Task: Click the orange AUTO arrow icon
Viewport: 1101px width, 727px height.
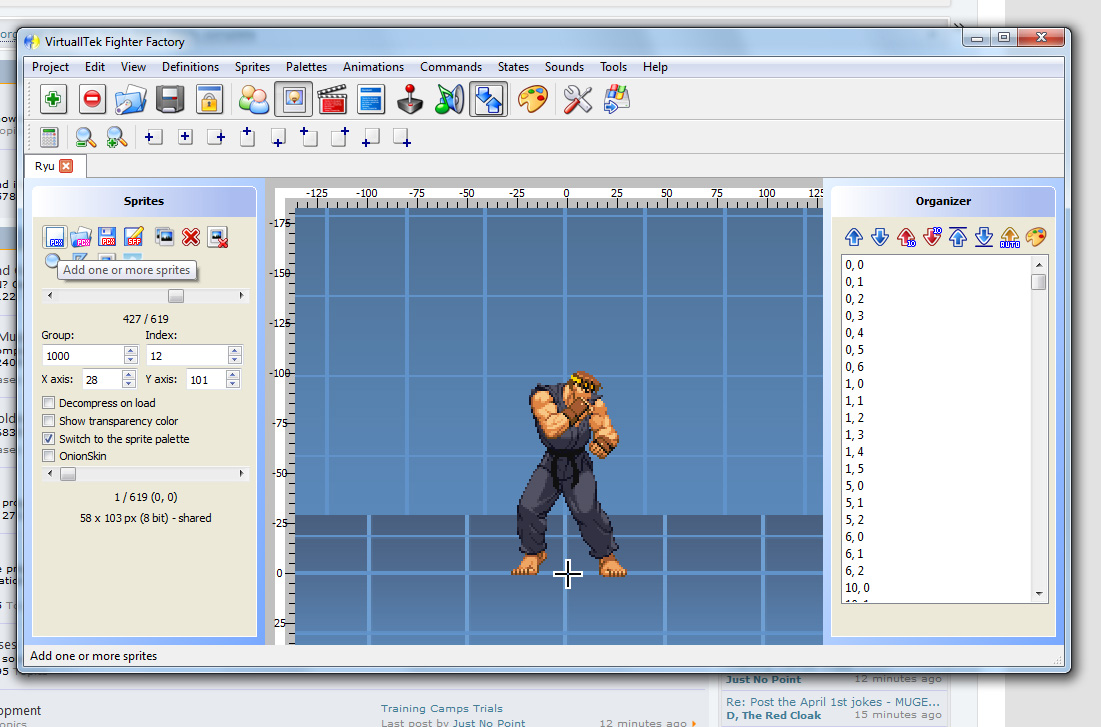Action: [1010, 237]
